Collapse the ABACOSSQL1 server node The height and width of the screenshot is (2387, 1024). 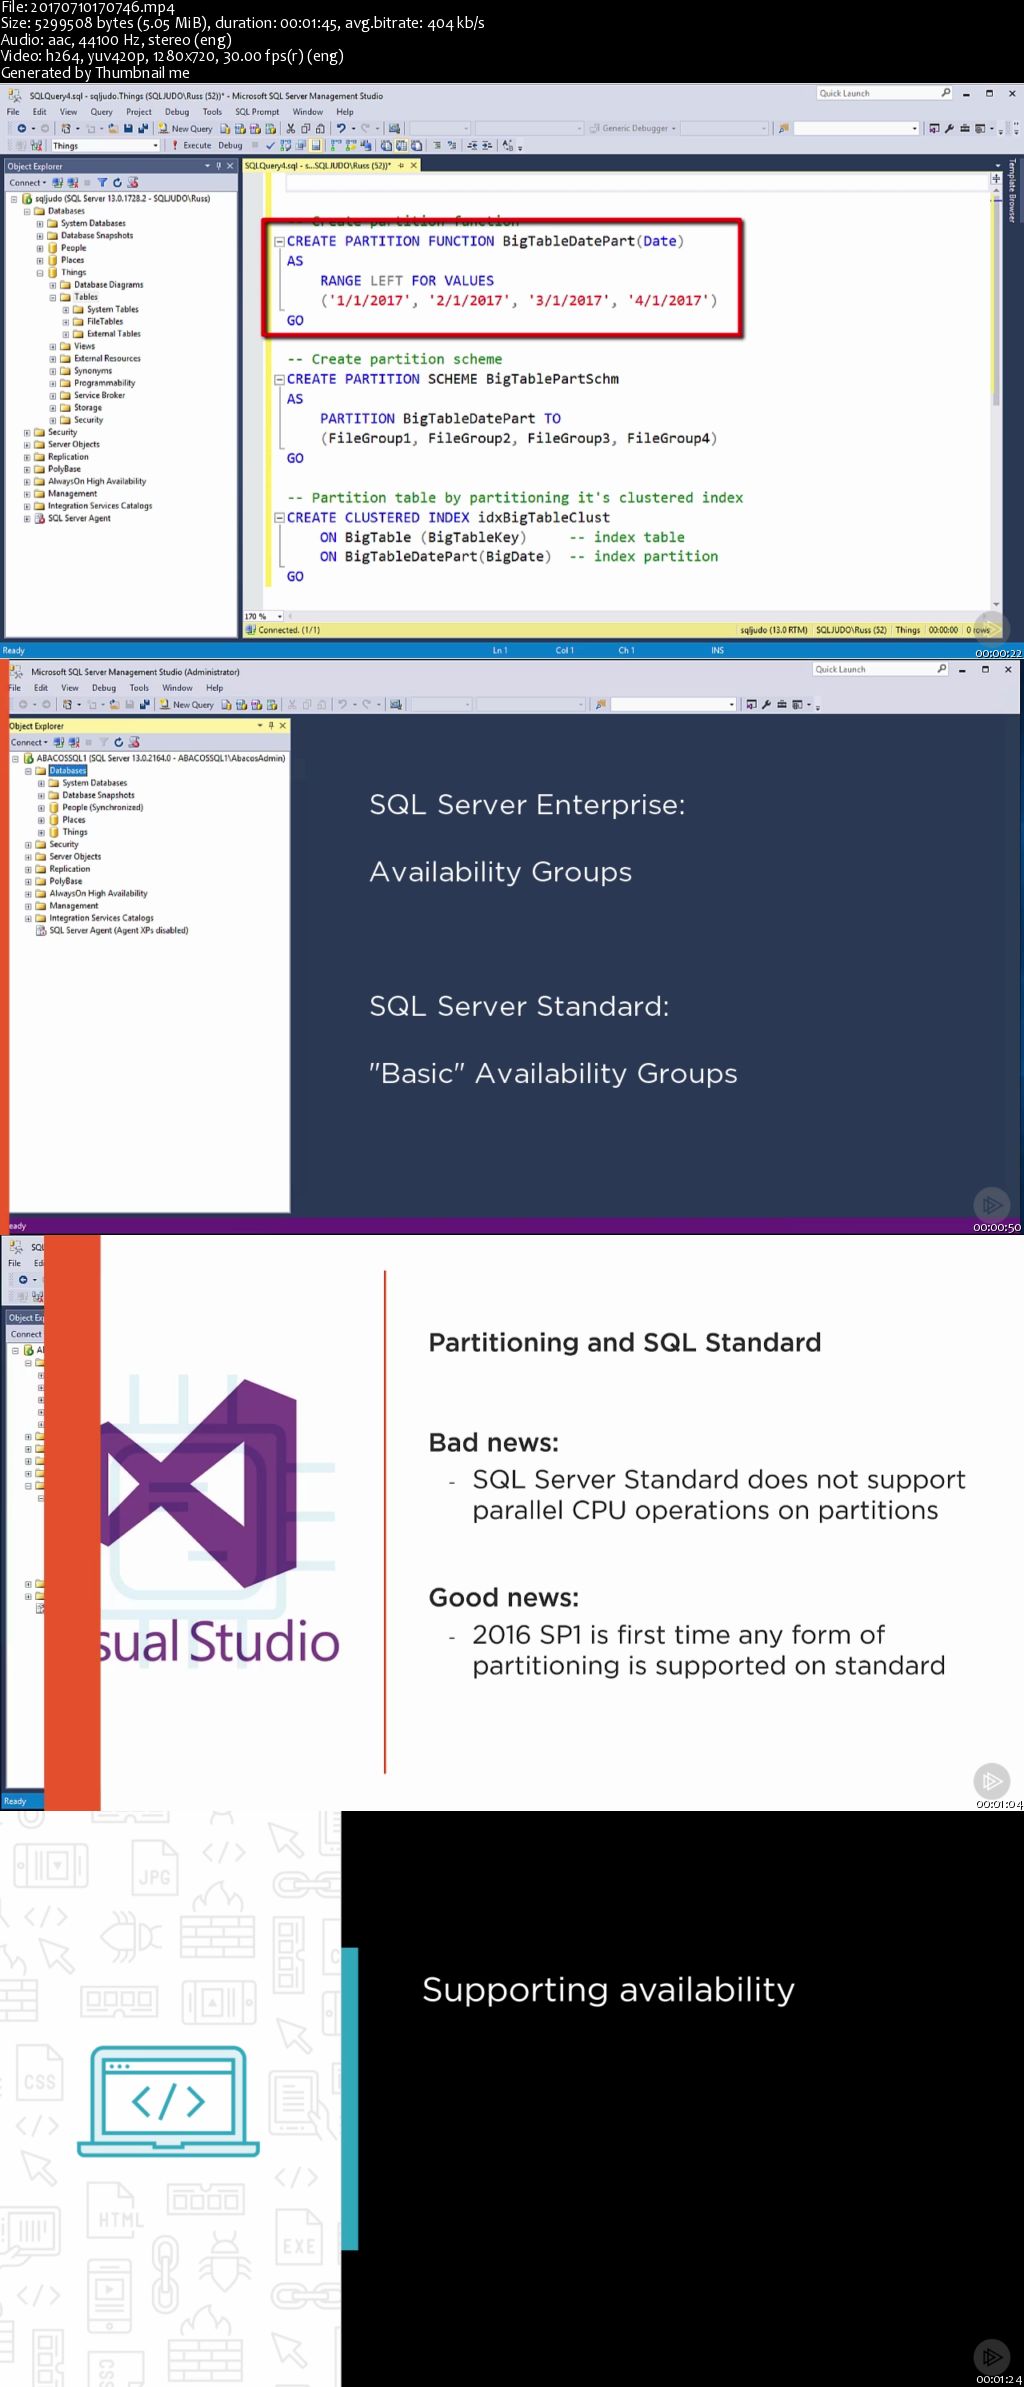tap(15, 759)
